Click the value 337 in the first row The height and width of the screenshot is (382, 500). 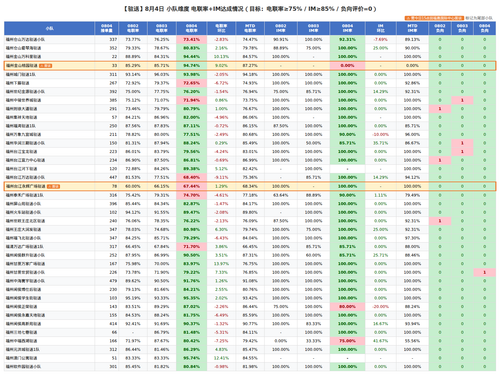113,39
